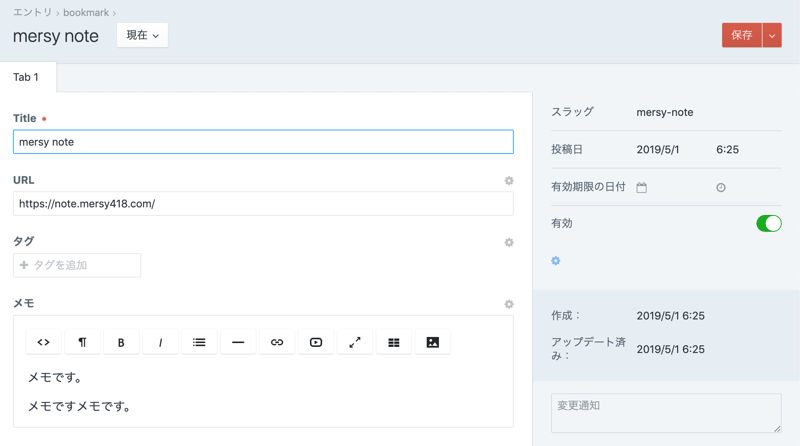Click the タグを追加 tag input
The width and height of the screenshot is (800, 446).
pyautogui.click(x=77, y=265)
